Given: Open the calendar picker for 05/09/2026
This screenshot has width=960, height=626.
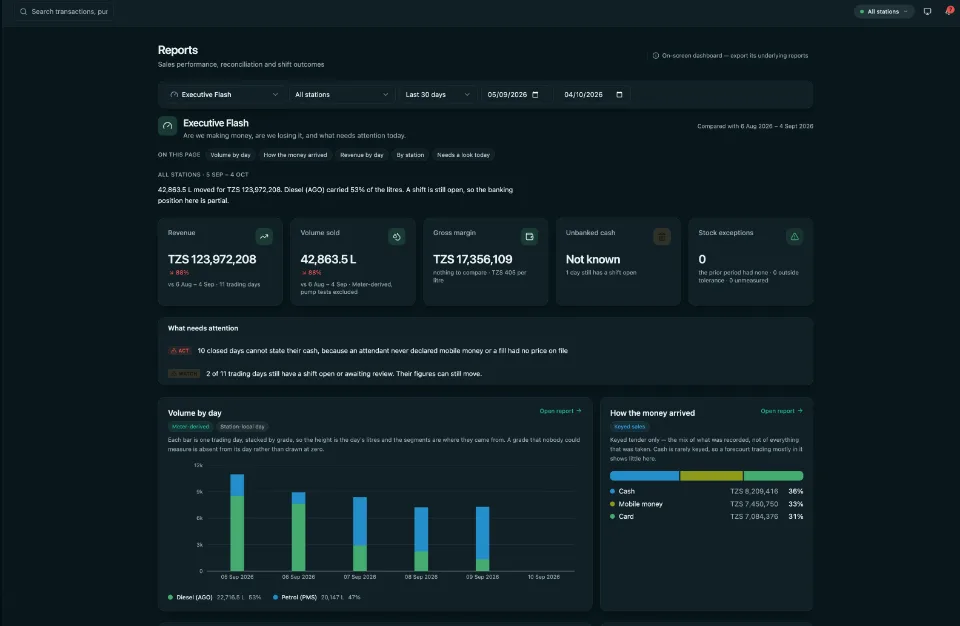Looking at the screenshot, I should pos(535,95).
